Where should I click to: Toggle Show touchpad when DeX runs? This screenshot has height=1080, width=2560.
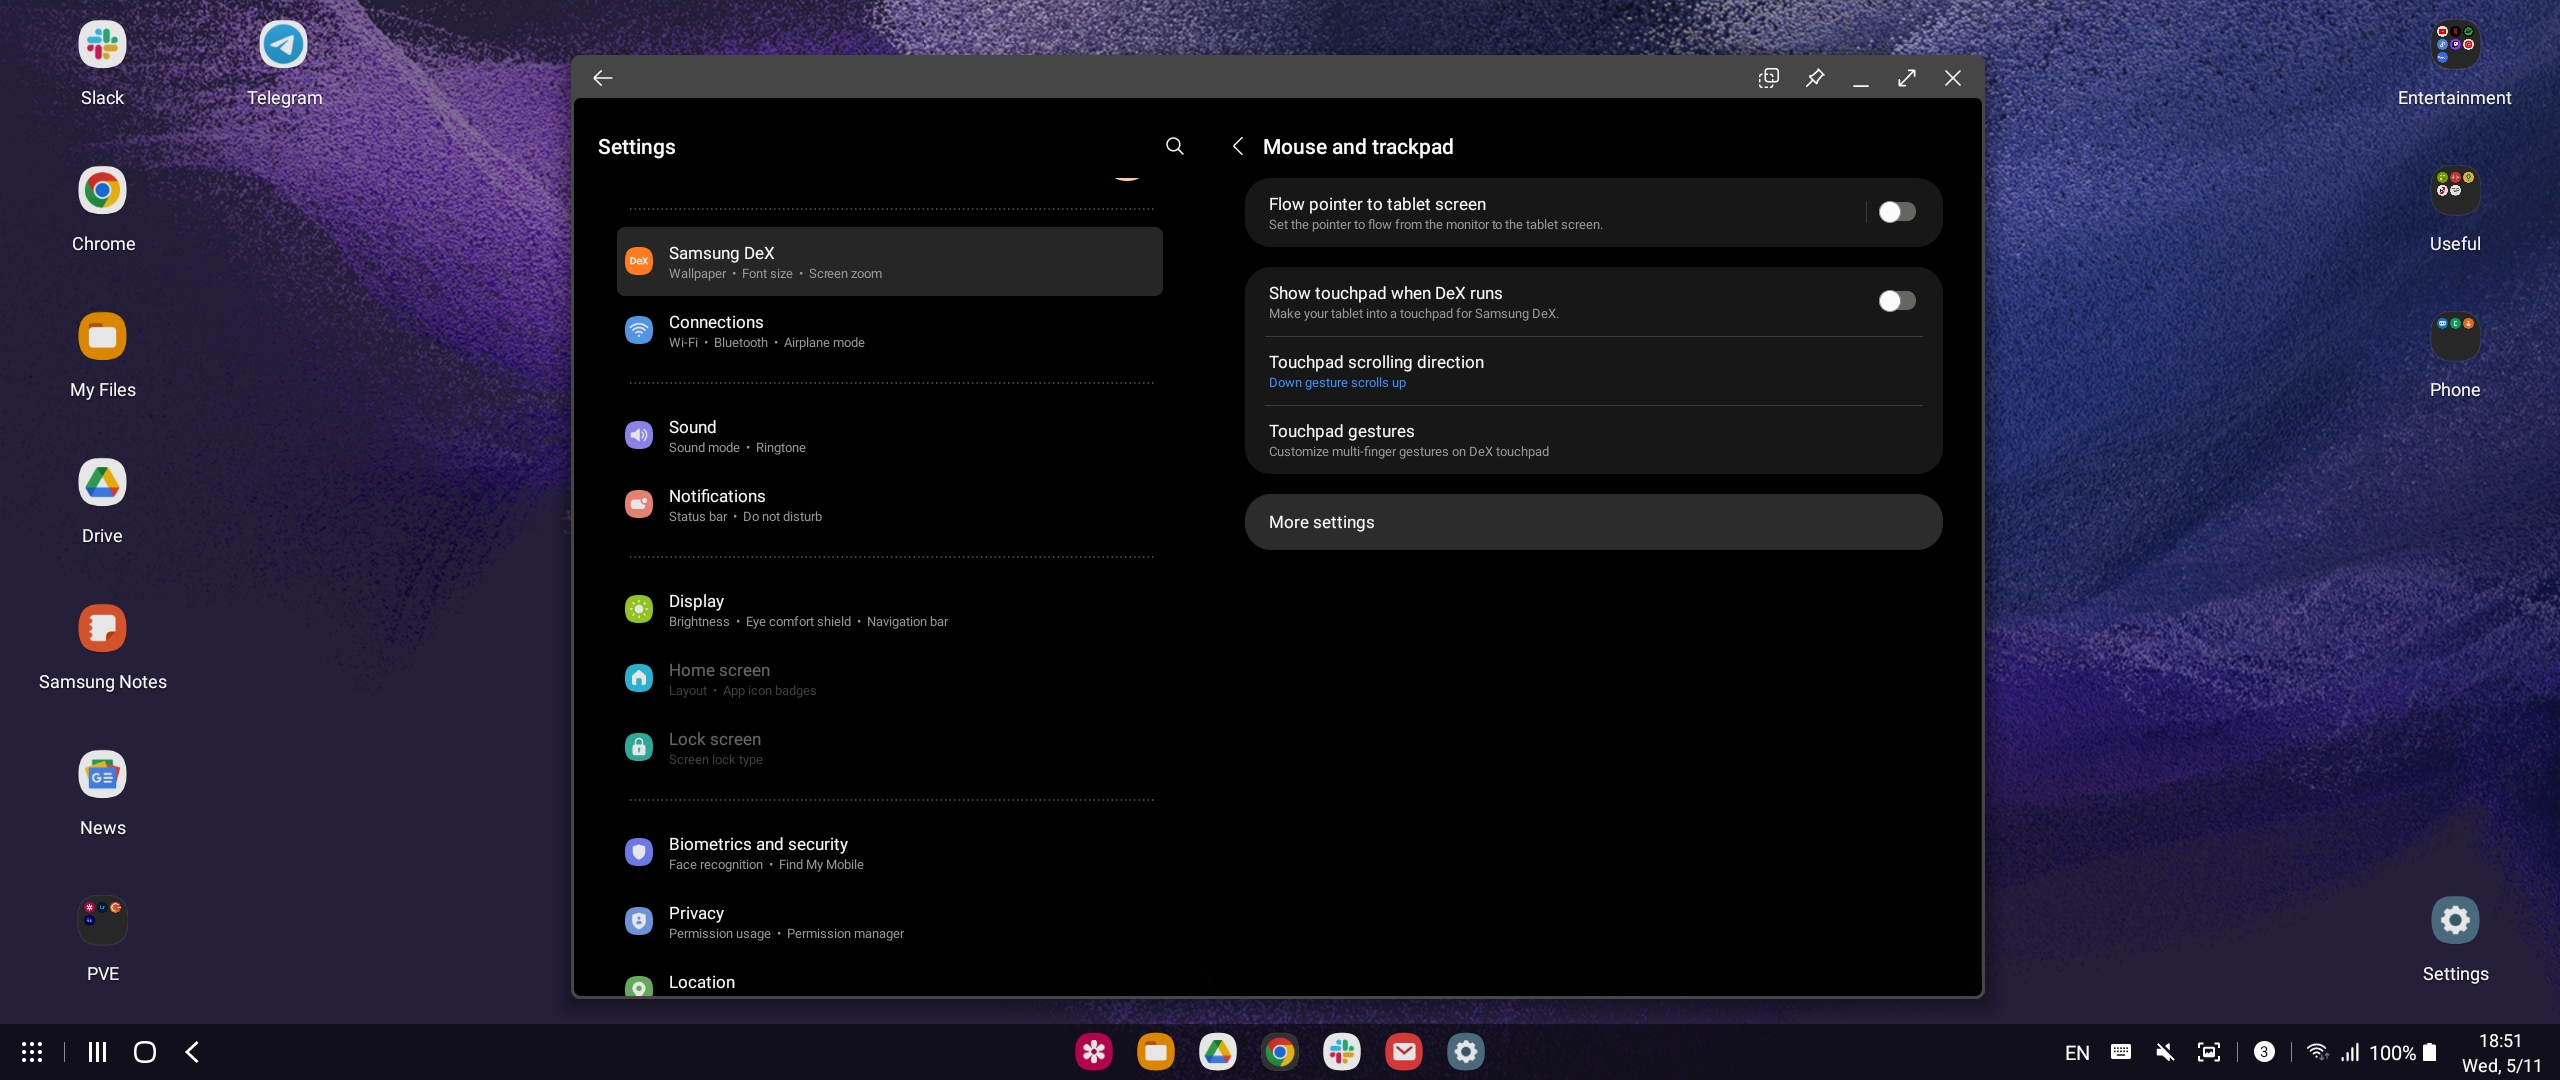(x=1896, y=301)
